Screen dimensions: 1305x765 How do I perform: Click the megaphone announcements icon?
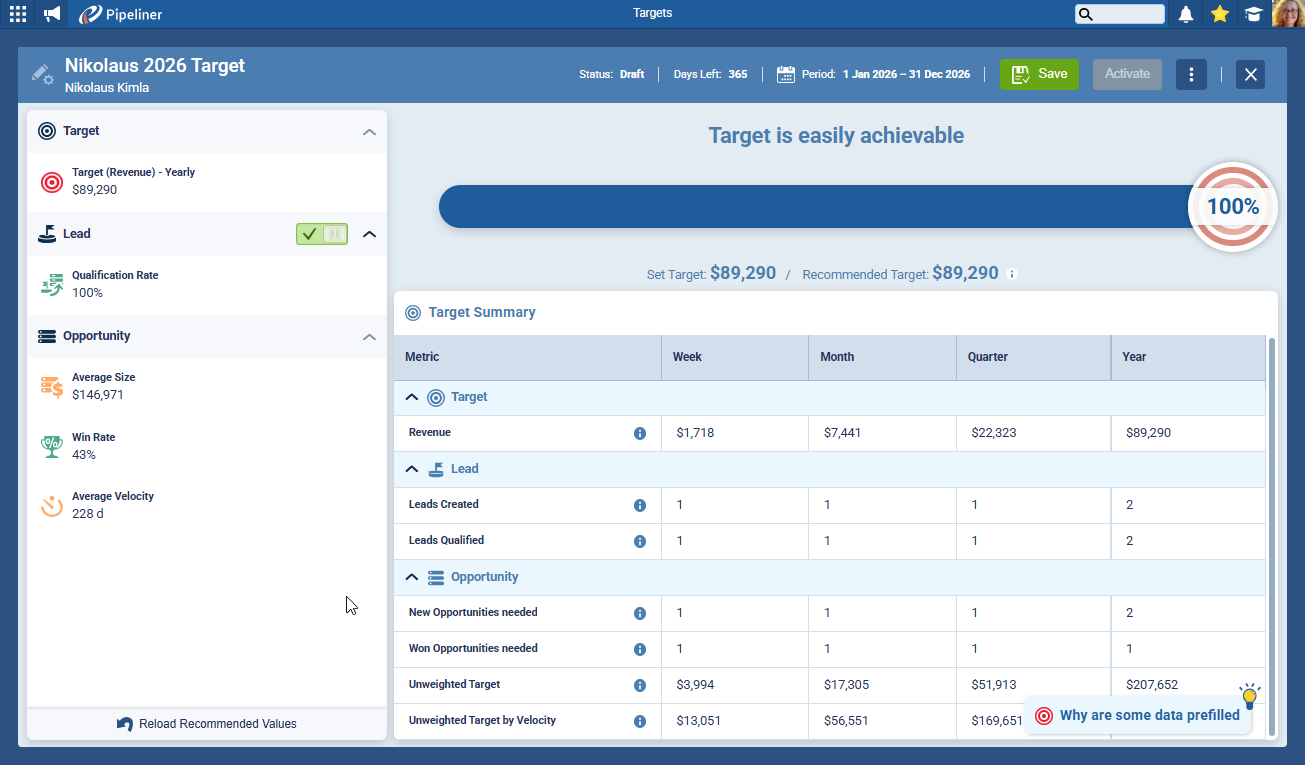click(52, 14)
